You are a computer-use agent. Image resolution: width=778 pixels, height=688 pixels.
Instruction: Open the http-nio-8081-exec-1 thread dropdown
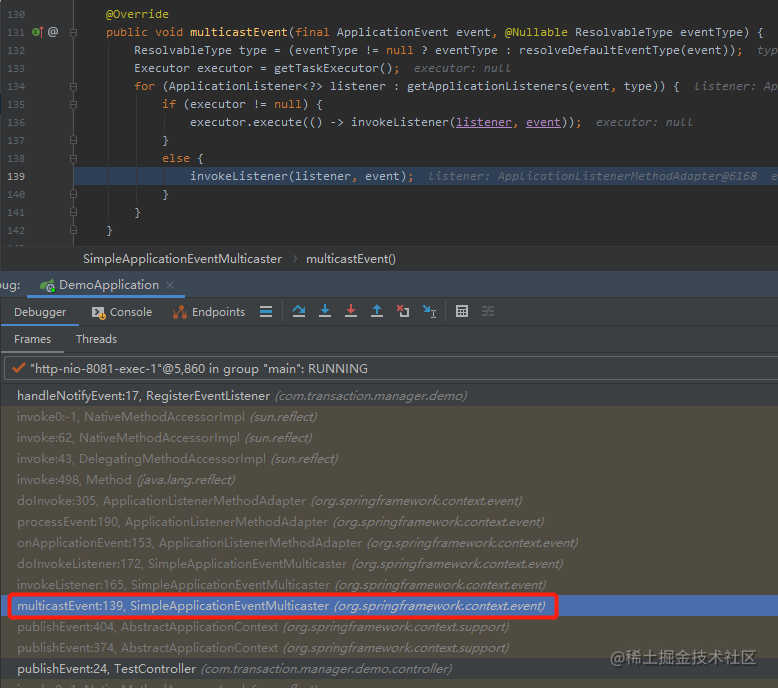[x=390, y=369]
